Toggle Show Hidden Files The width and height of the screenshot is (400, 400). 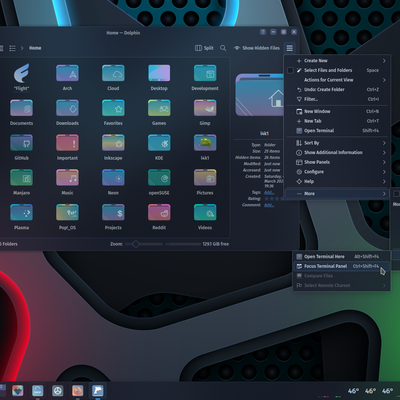pyautogui.click(x=257, y=48)
